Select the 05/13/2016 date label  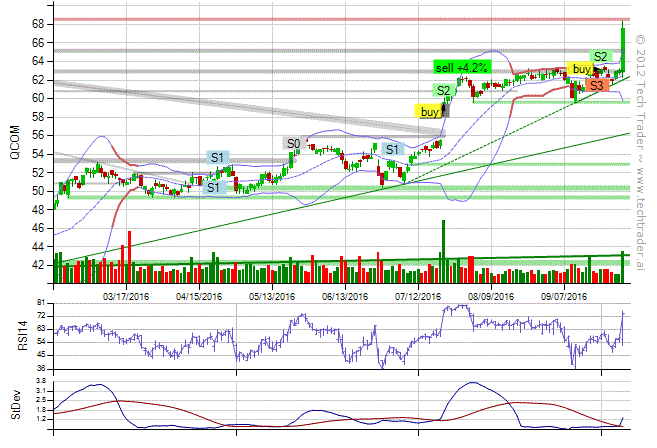pyautogui.click(x=272, y=295)
